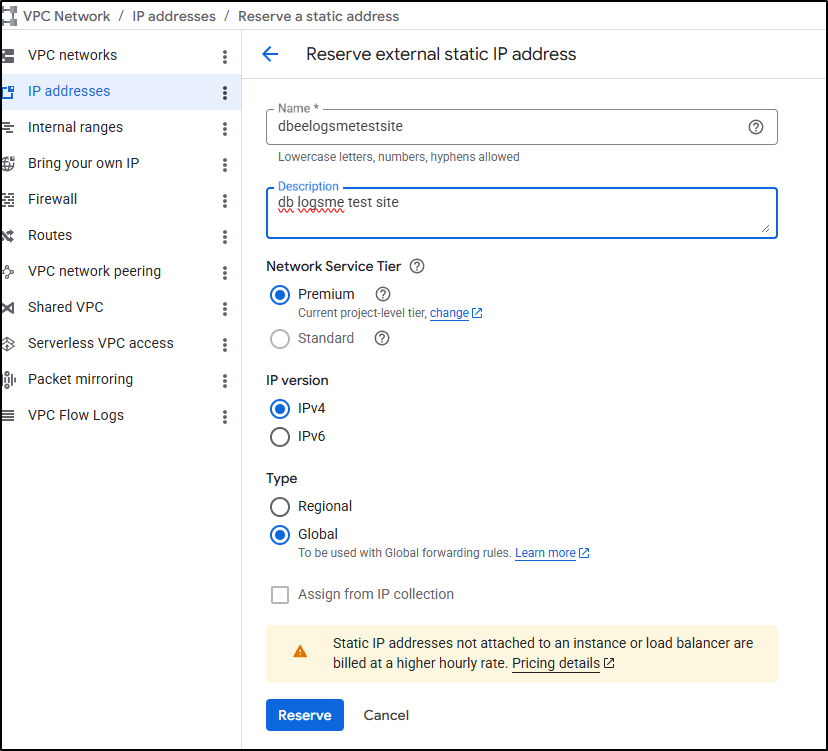This screenshot has width=828, height=751.
Task: Choose the Regional type option
Action: 280,506
